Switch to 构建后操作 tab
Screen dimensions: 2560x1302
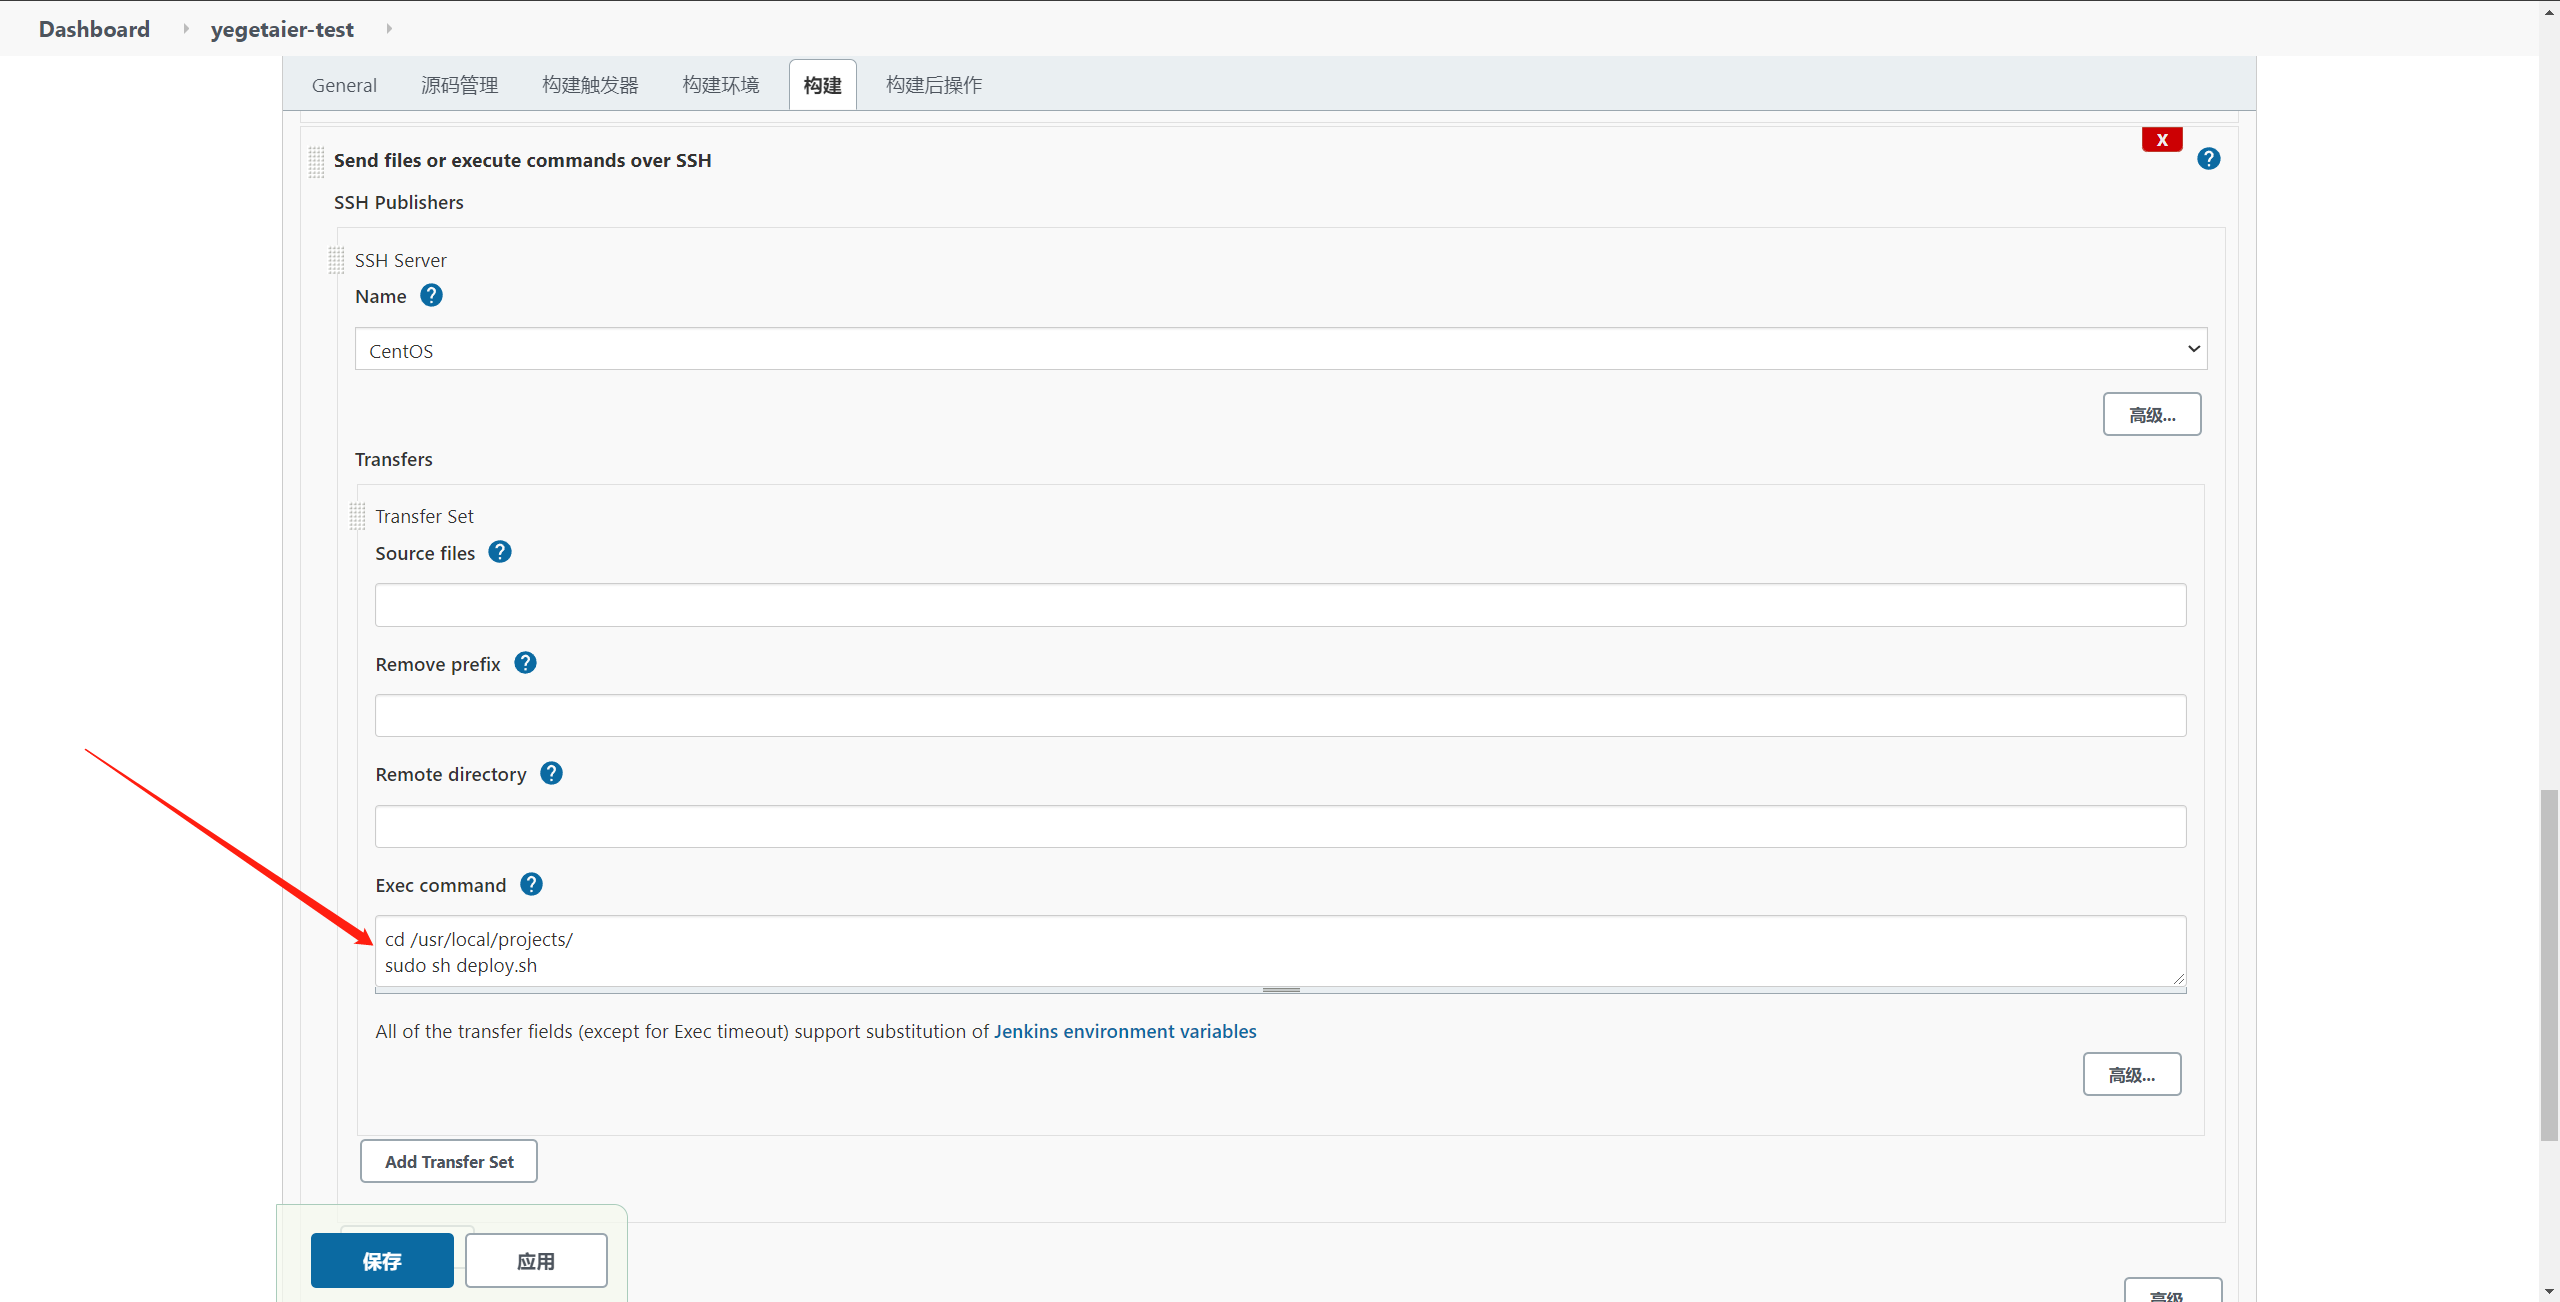click(933, 85)
